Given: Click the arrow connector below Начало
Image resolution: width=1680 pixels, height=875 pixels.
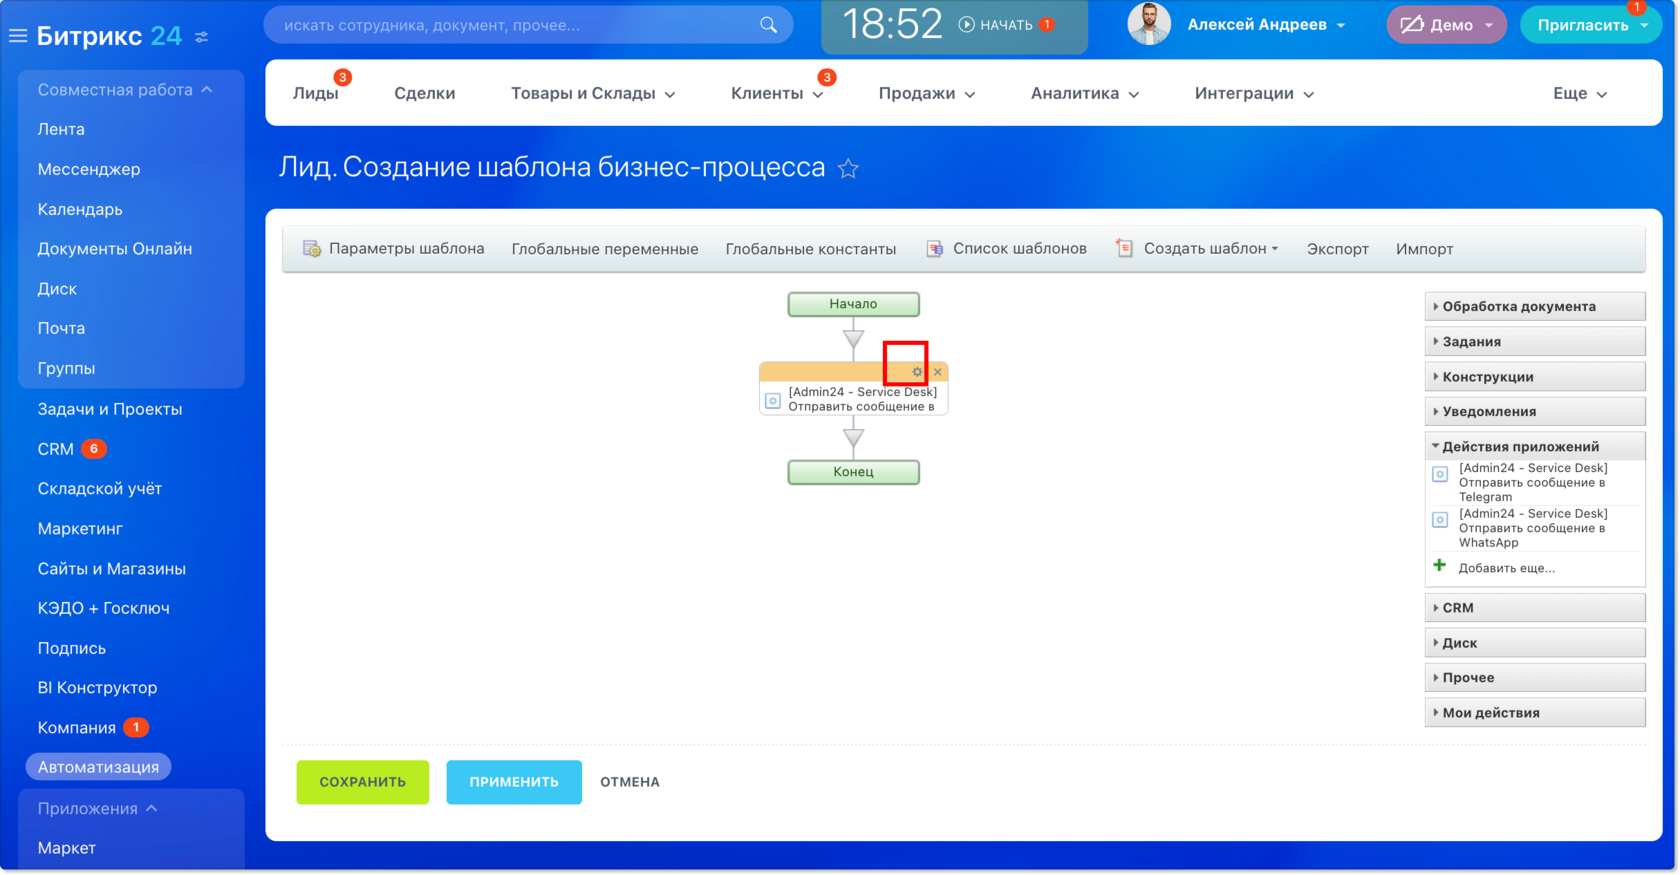Looking at the screenshot, I should point(853,340).
